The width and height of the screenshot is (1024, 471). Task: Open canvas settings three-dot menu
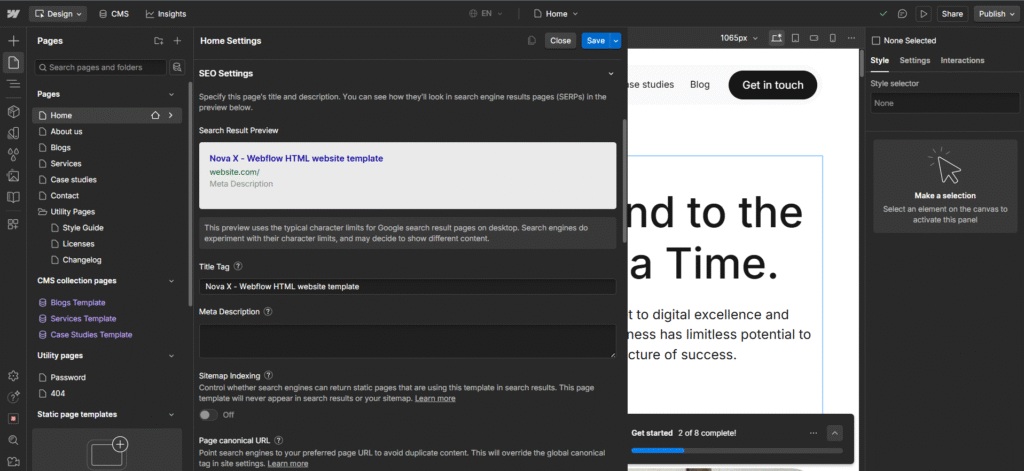click(852, 38)
